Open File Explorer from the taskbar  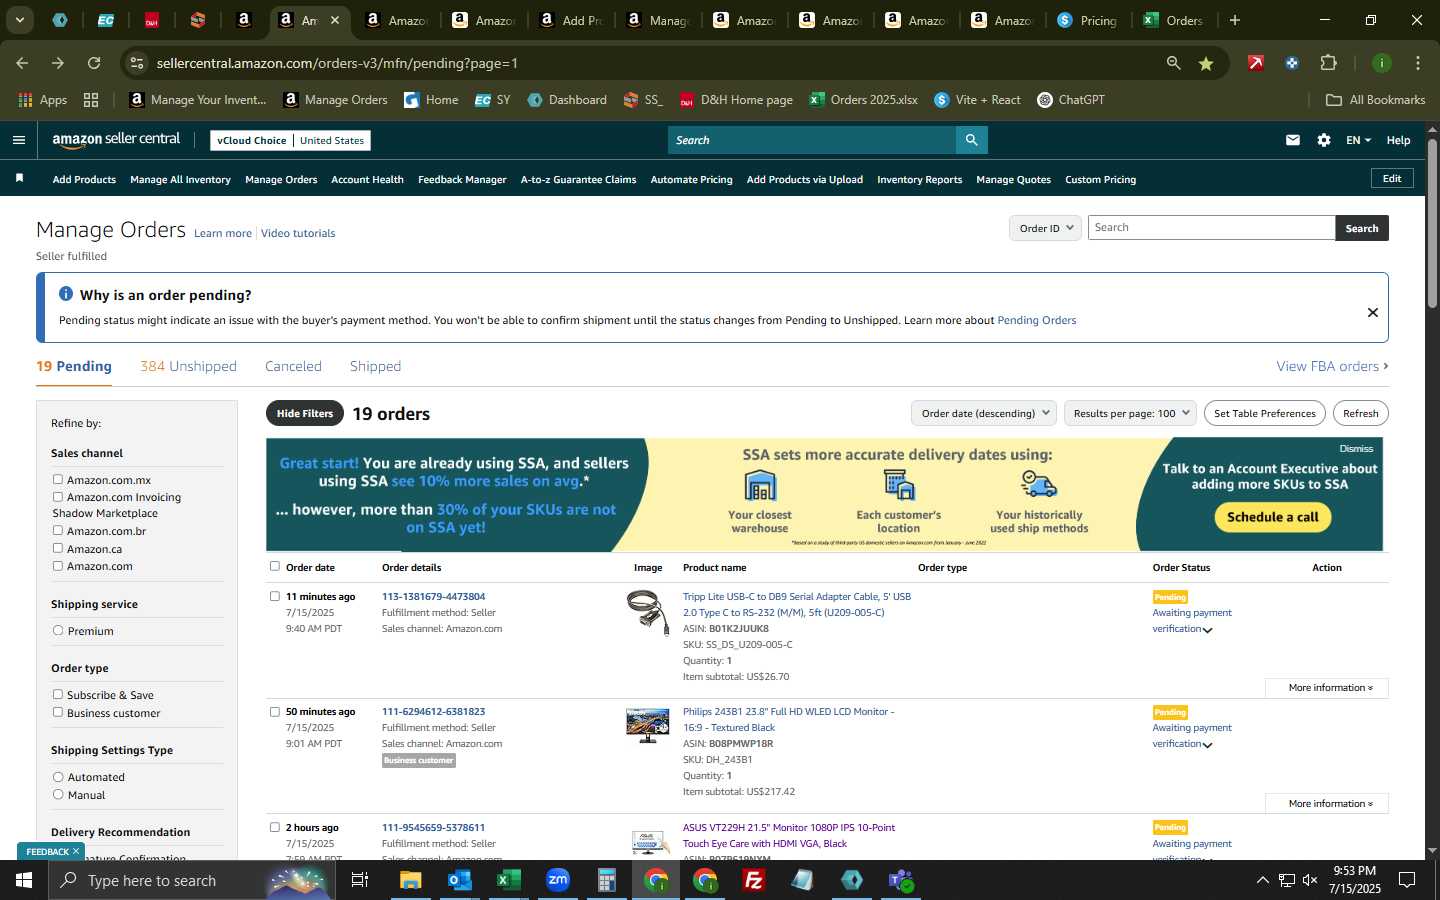click(411, 880)
